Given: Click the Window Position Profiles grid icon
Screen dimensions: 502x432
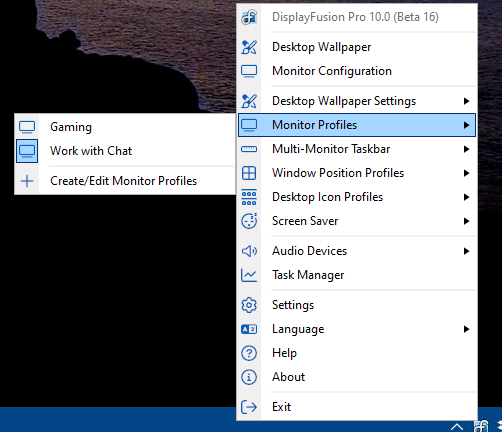Looking at the screenshot, I should pyautogui.click(x=249, y=173).
